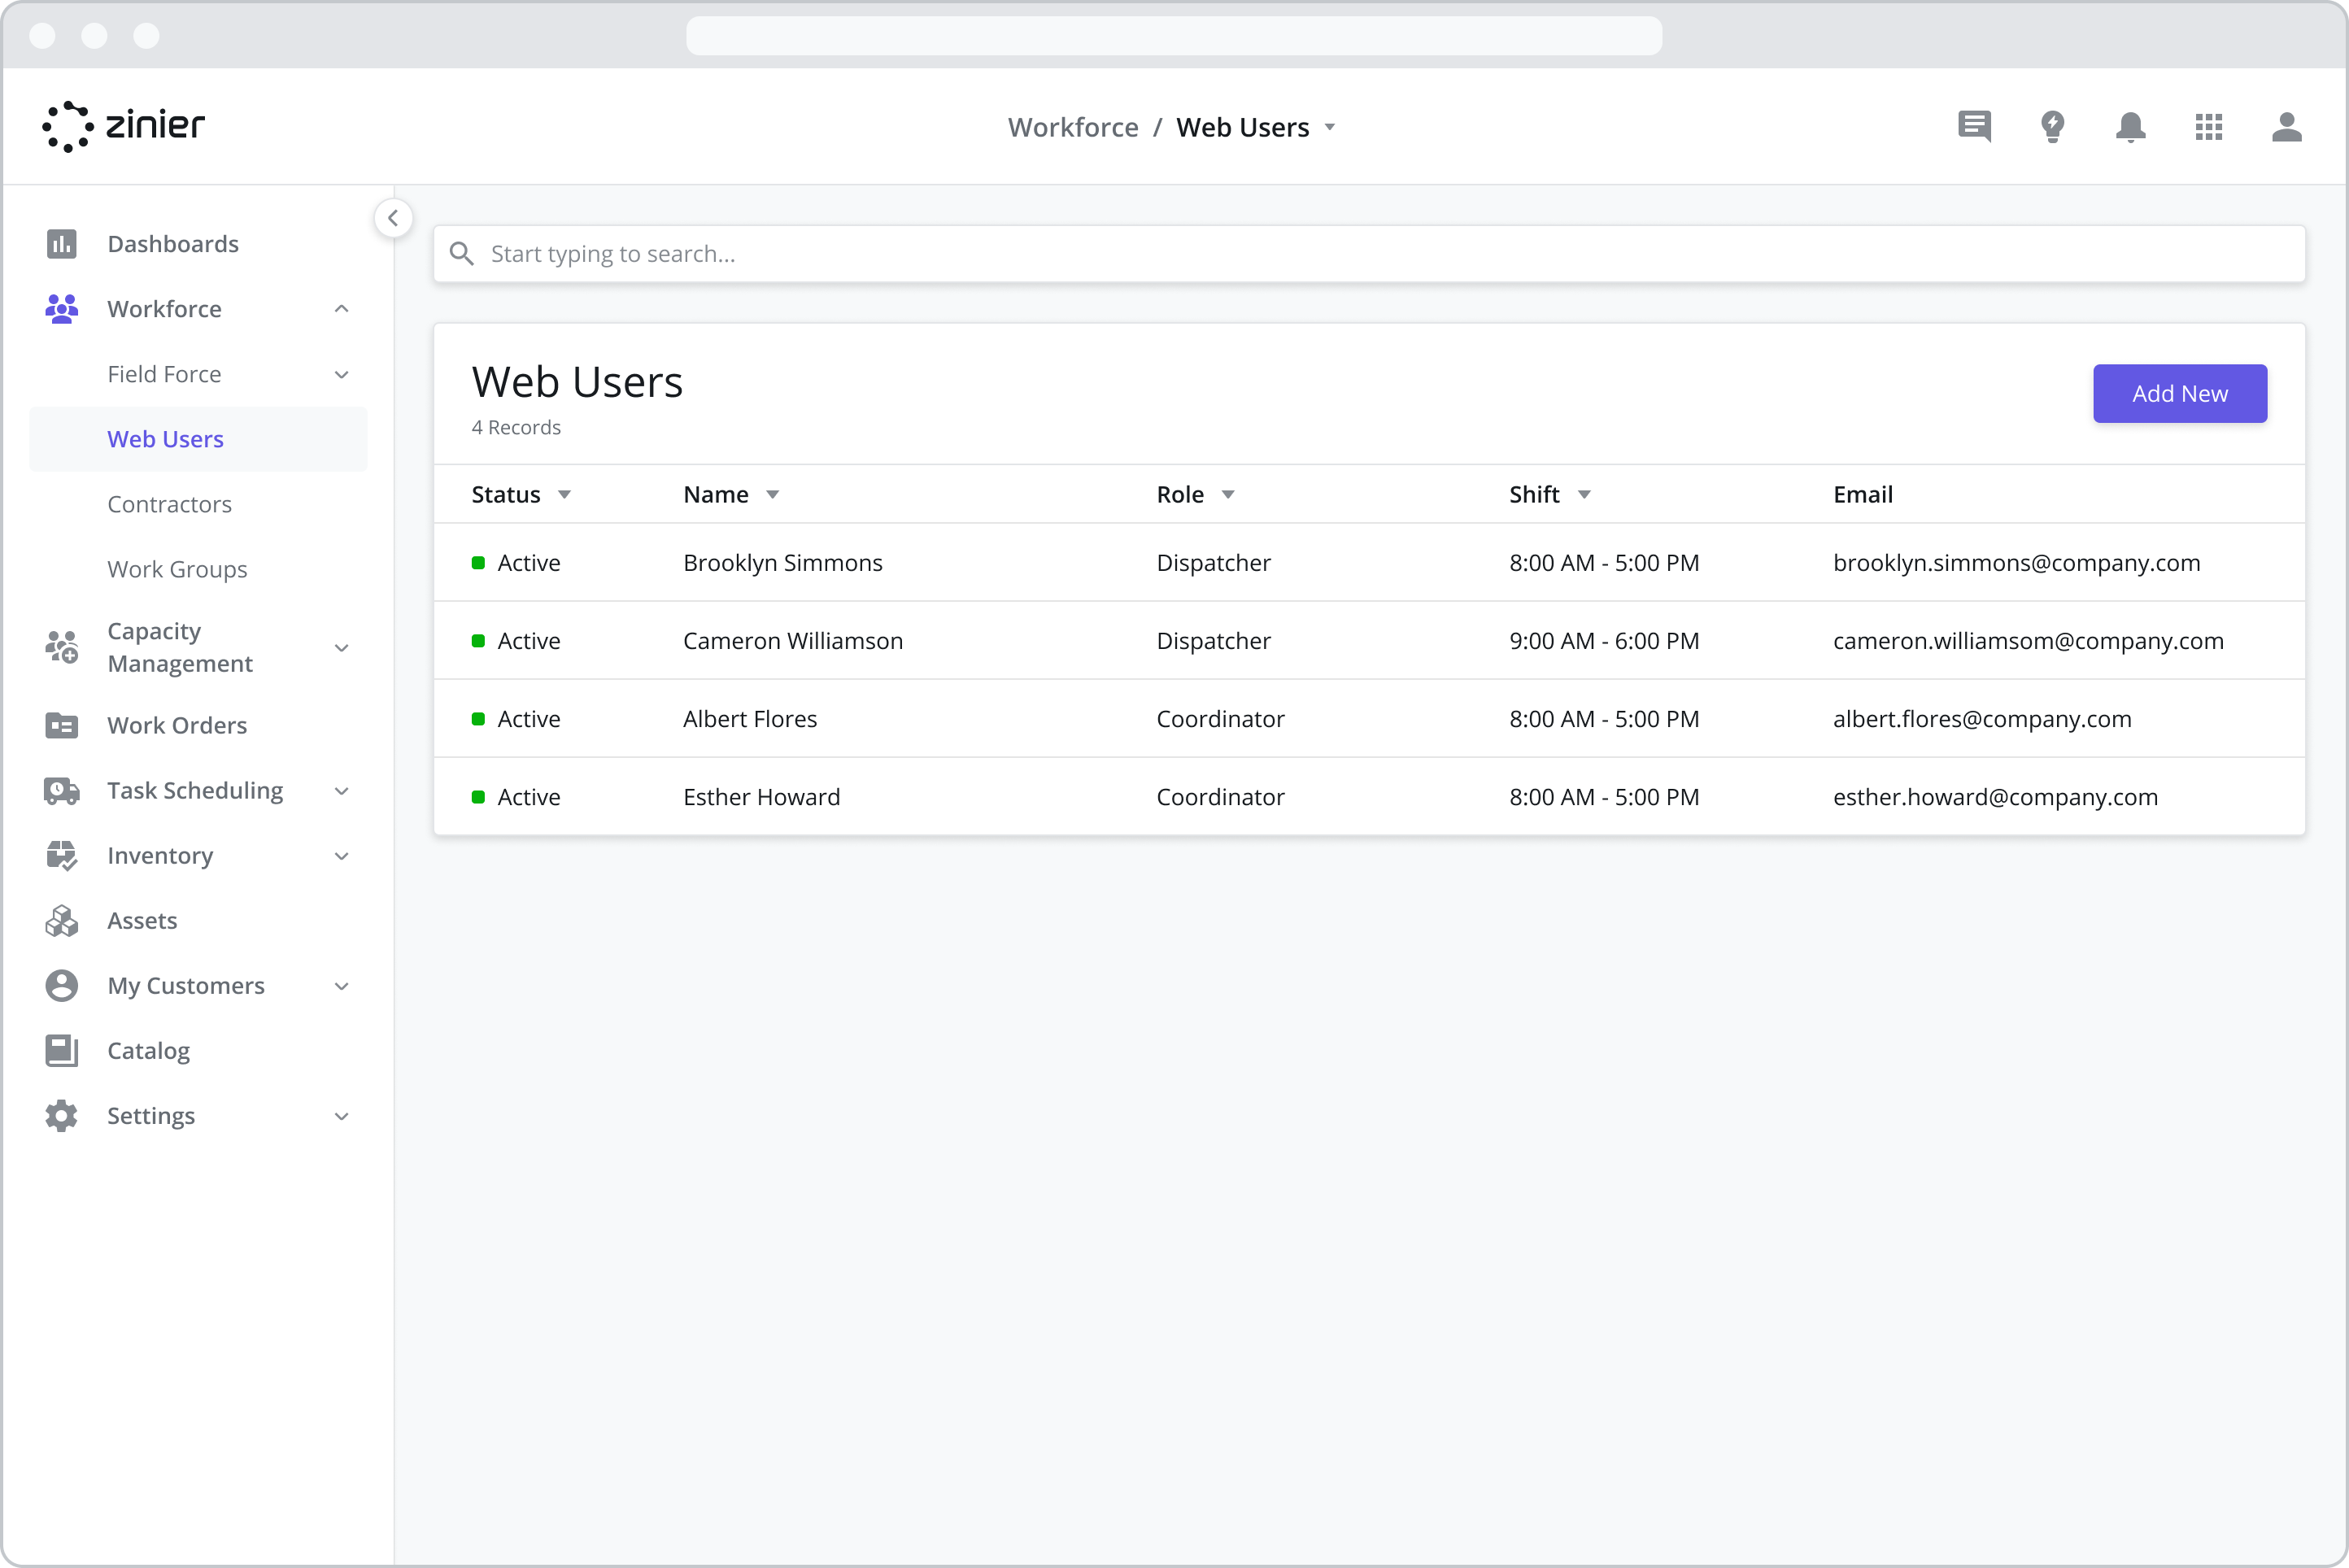Viewport: 2349px width, 1568px height.
Task: Collapse the sidebar with arrow button
Action: (x=393, y=218)
